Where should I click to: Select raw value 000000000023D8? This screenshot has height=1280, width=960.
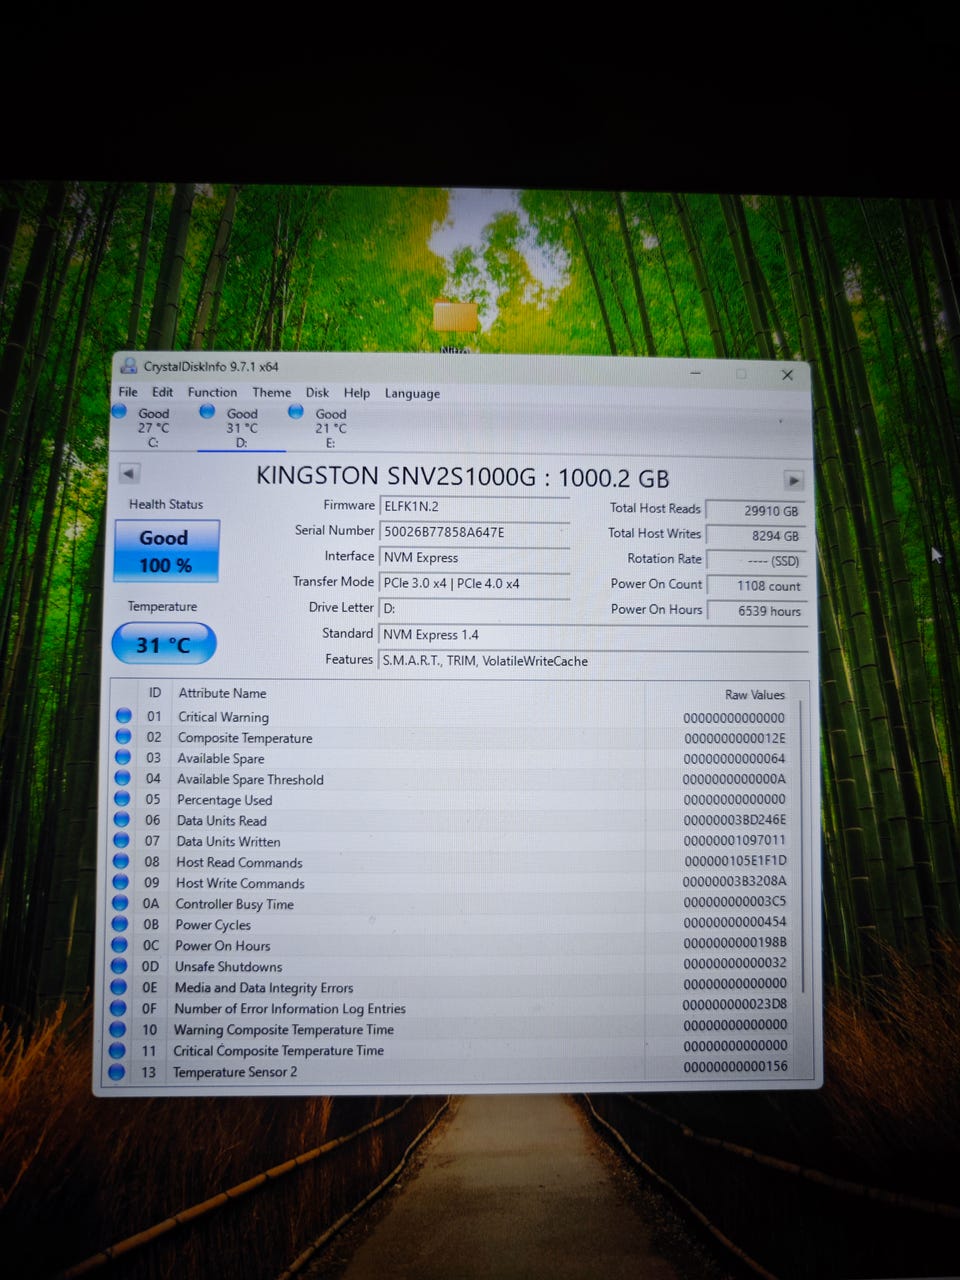[x=735, y=1004]
